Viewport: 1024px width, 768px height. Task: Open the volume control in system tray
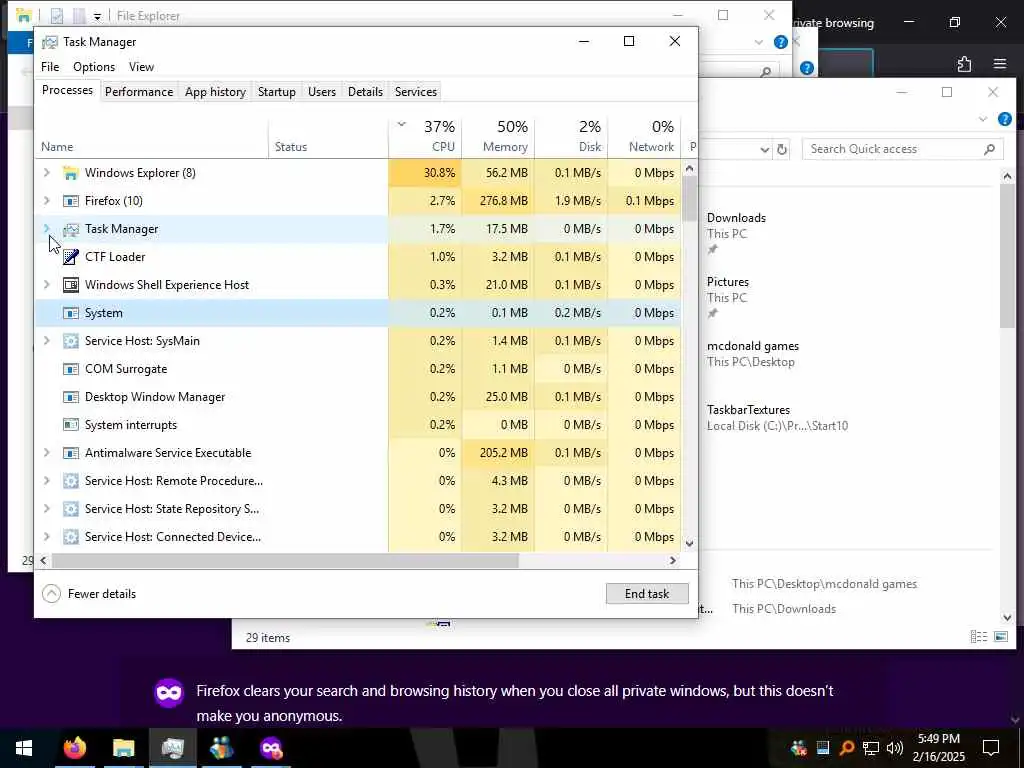point(895,748)
